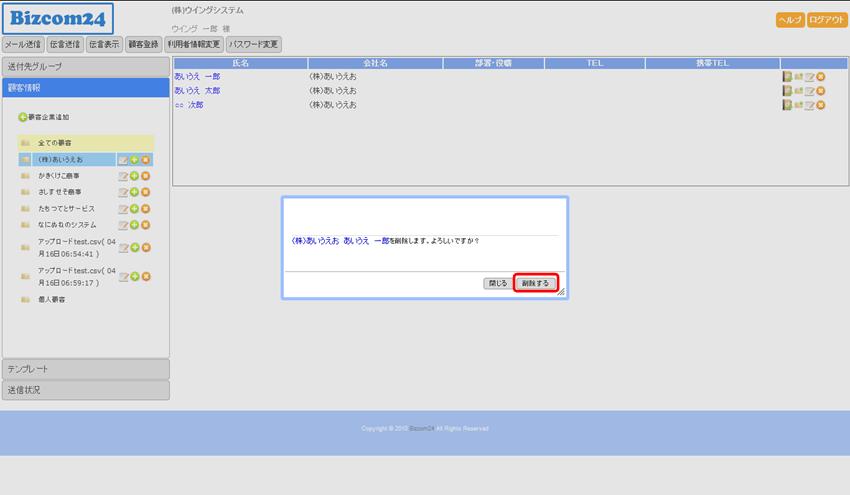Click the orange delete icon for なにぬねのシステム
The height and width of the screenshot is (495, 850).
click(145, 225)
